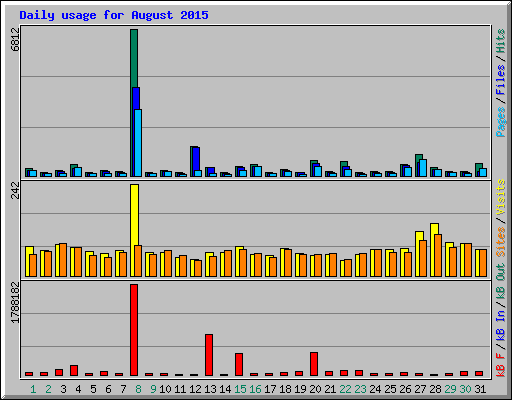Image resolution: width=512 pixels, height=400 pixels.
Task: Click day label 18 on the x-axis
Action: click(285, 389)
